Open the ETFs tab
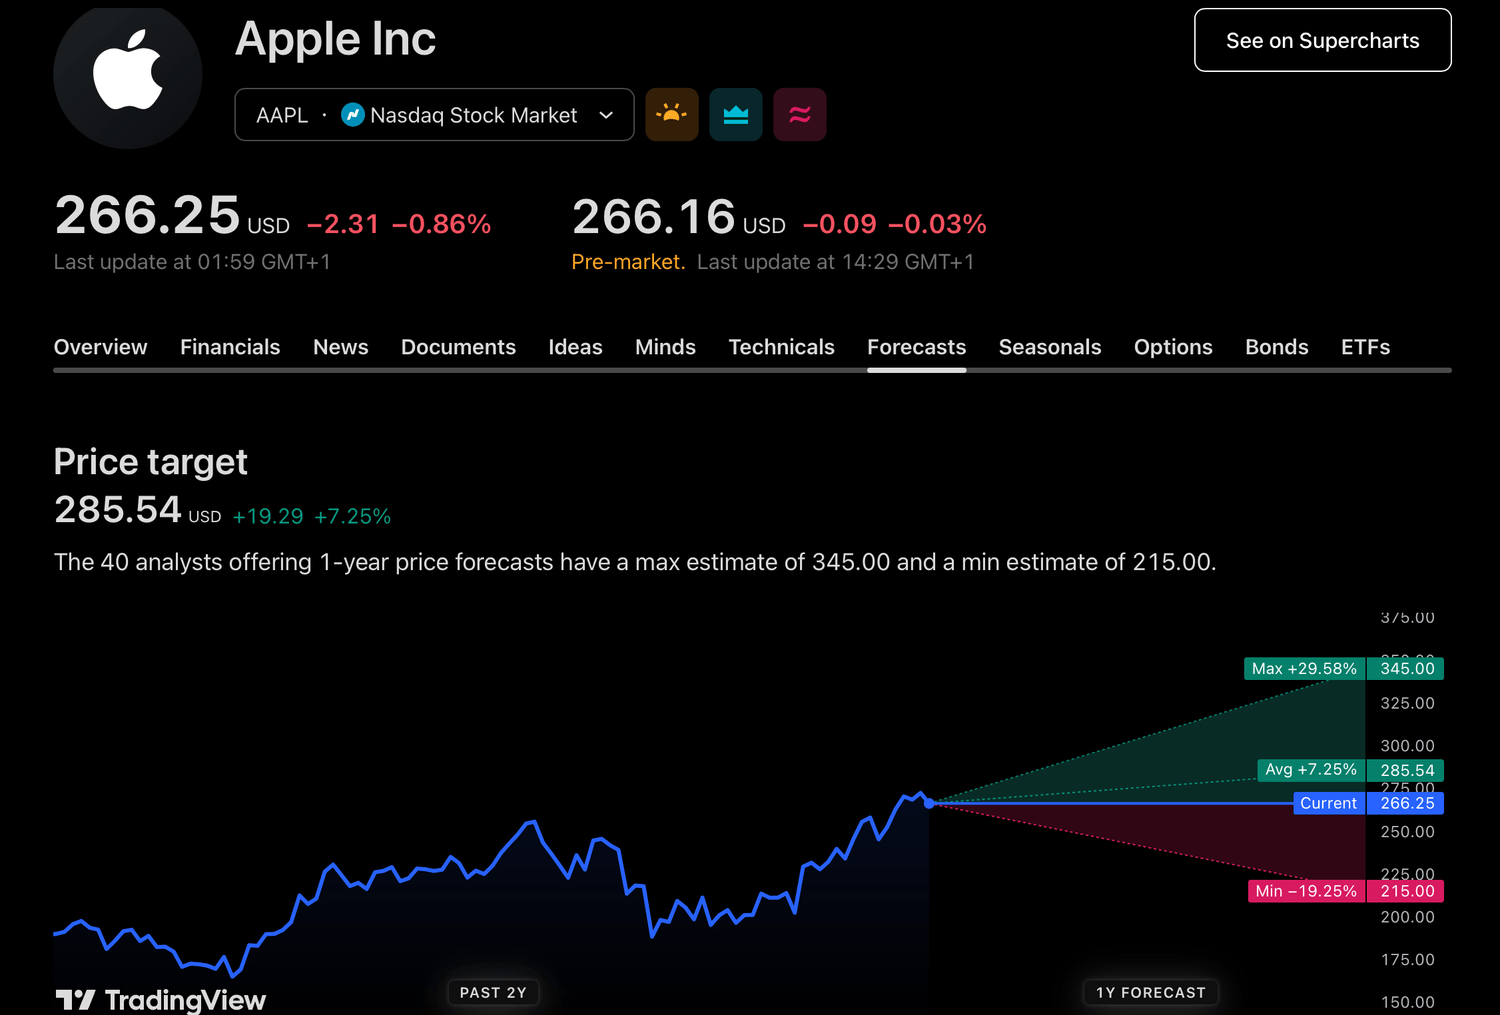Viewport: 1500px width, 1015px height. click(1365, 347)
